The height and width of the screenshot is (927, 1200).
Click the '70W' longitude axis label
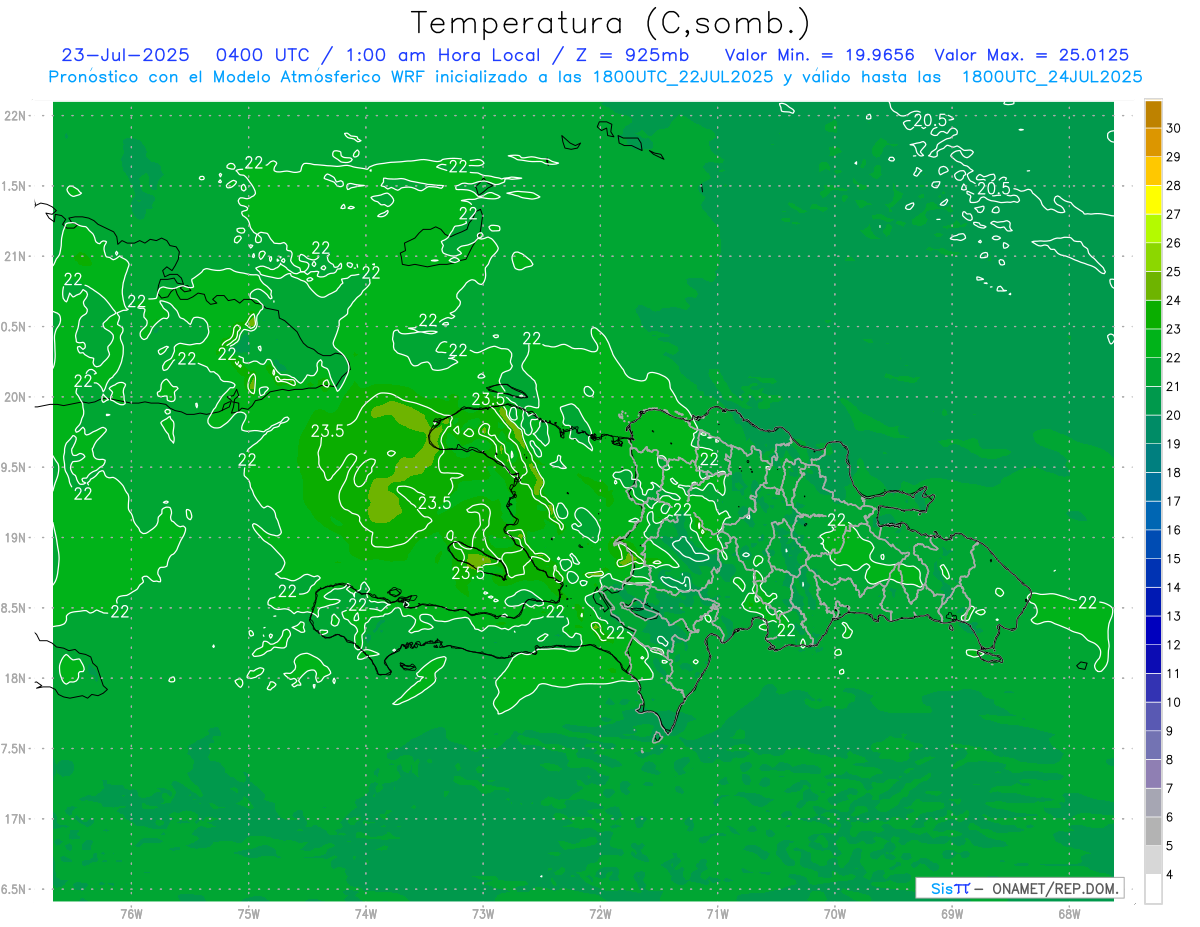pos(834,914)
